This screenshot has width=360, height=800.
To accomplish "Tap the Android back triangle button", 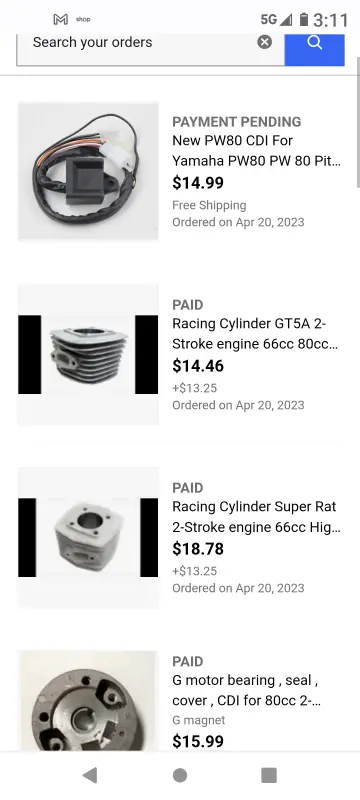I will click(90, 775).
